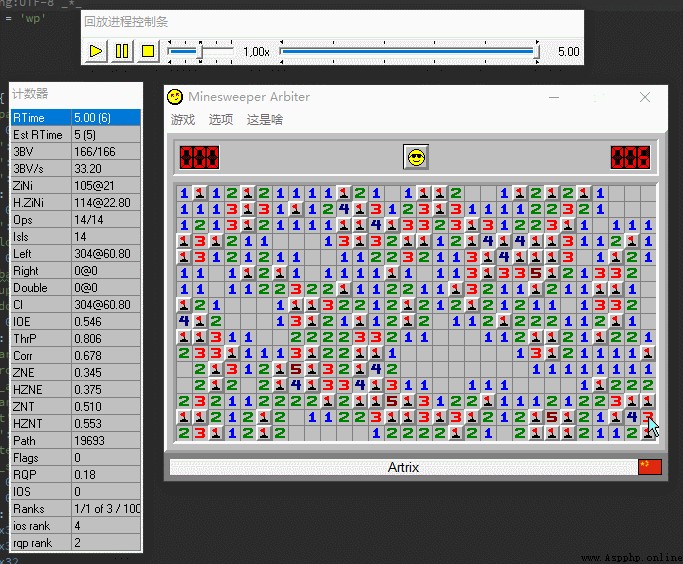The width and height of the screenshot is (683, 564).
Task: Click the yellow play button
Action: pos(96,51)
